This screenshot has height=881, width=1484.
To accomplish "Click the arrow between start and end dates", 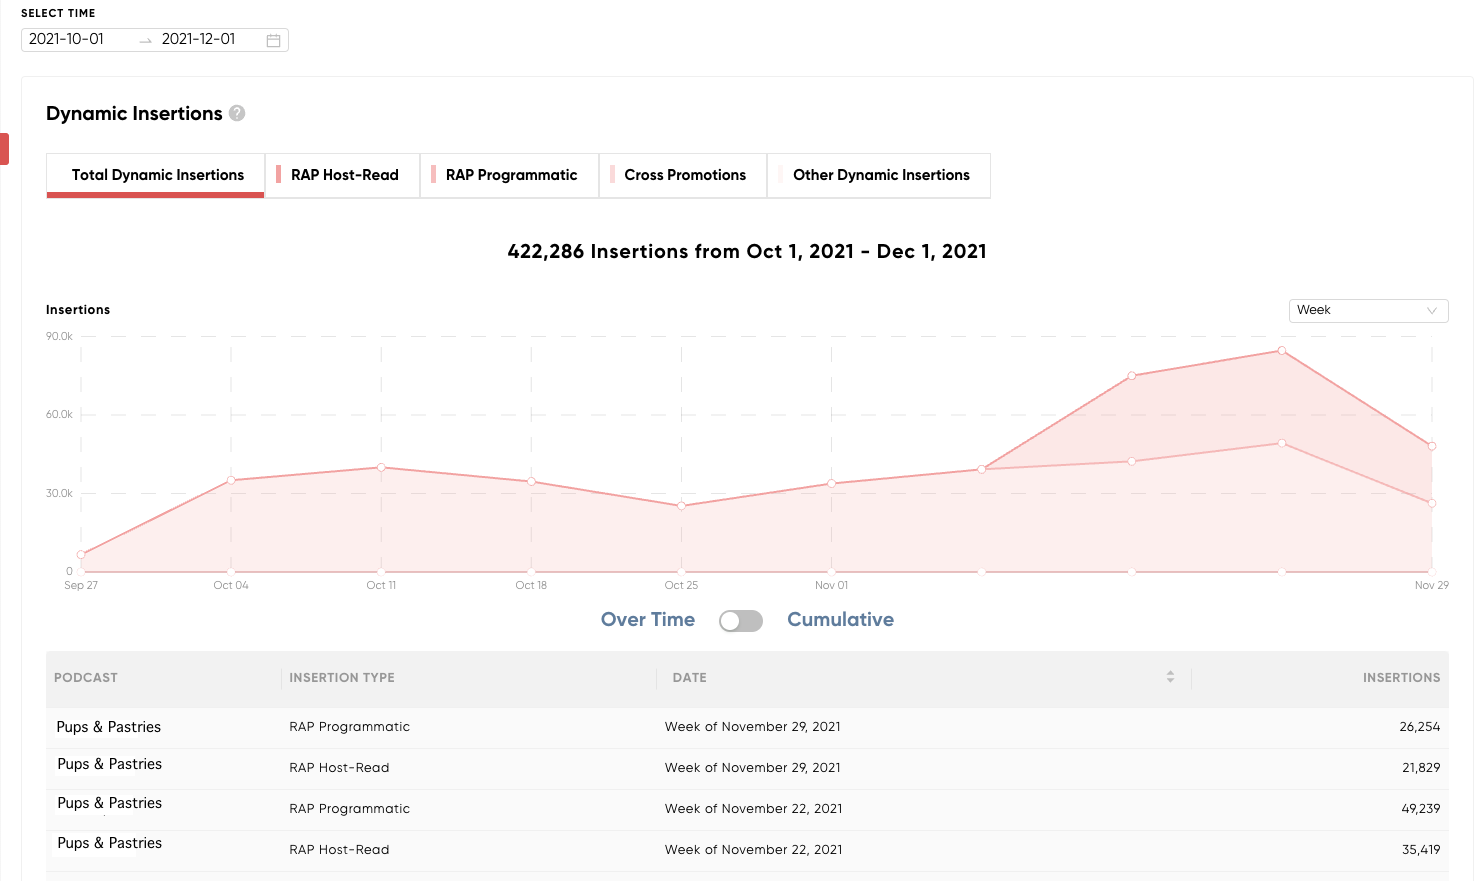I will click(146, 40).
